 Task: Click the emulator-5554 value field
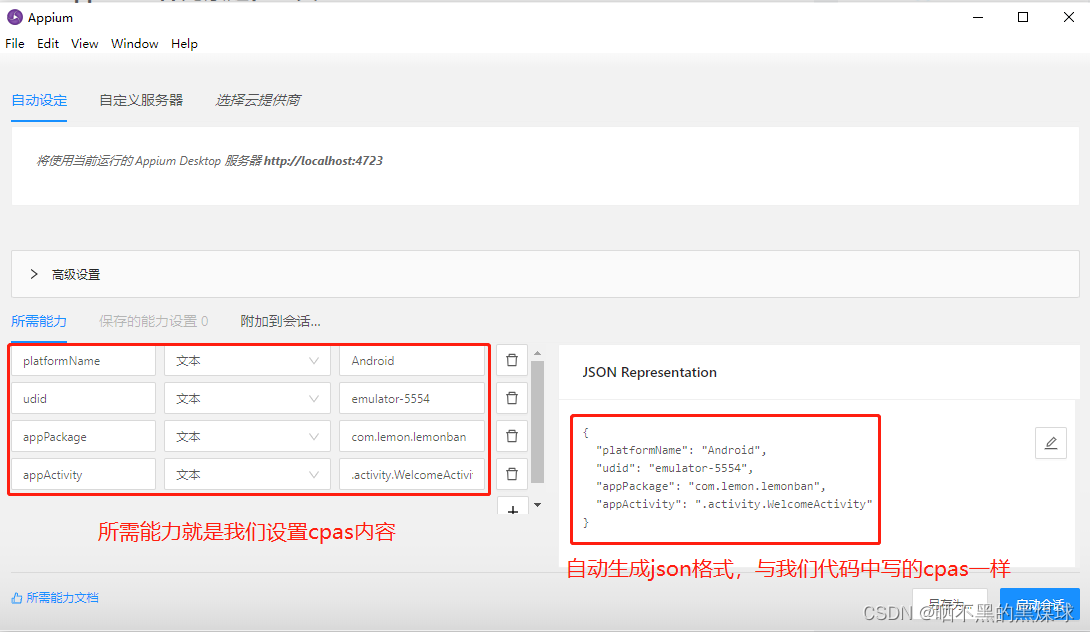point(412,398)
